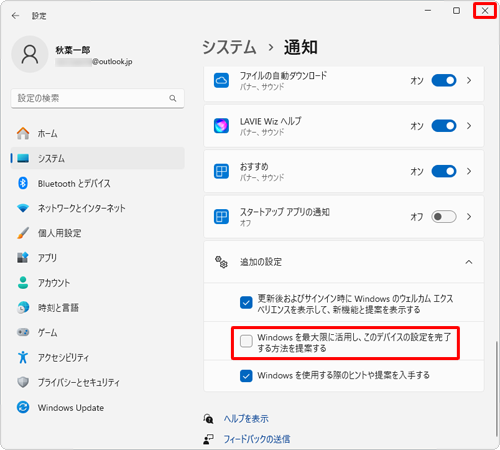
Task: Open スタートアップ アプリの通知 details chevron
Action: 469,217
